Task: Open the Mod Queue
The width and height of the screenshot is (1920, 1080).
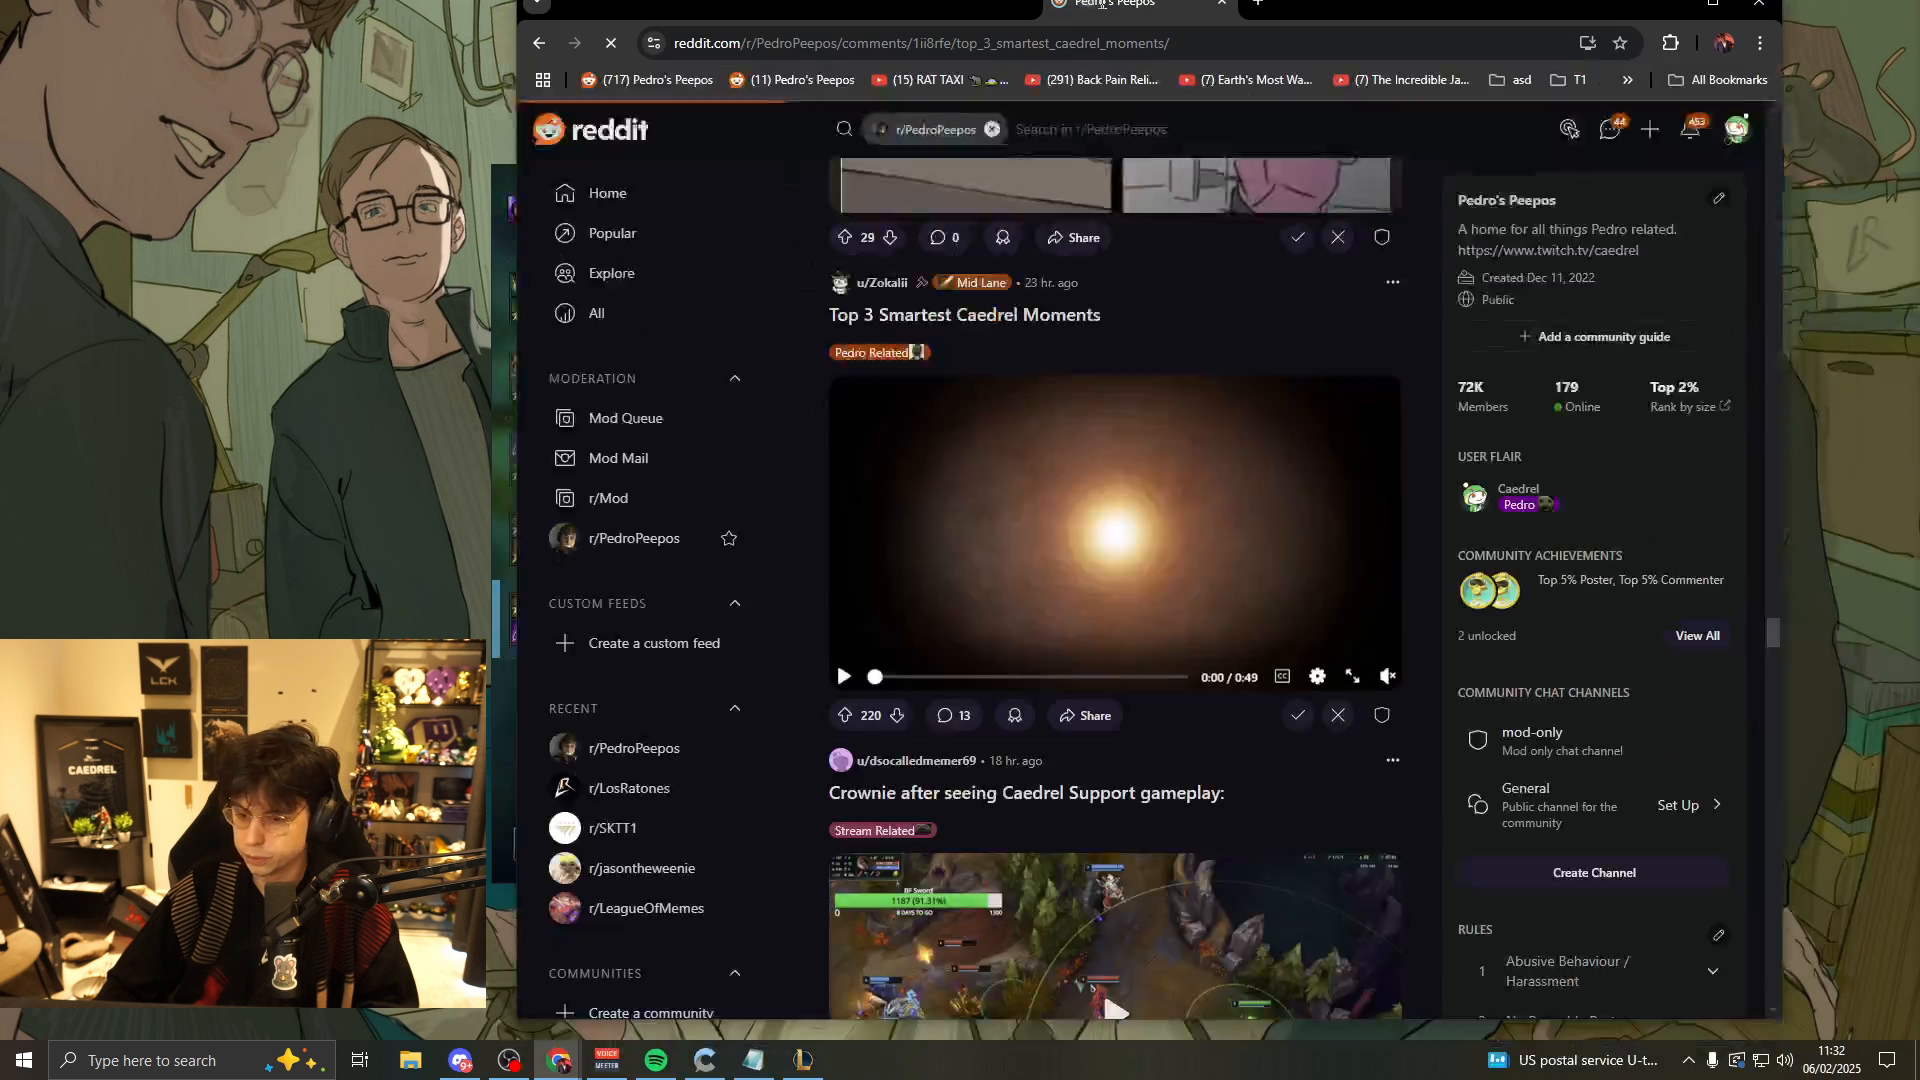Action: pos(624,418)
